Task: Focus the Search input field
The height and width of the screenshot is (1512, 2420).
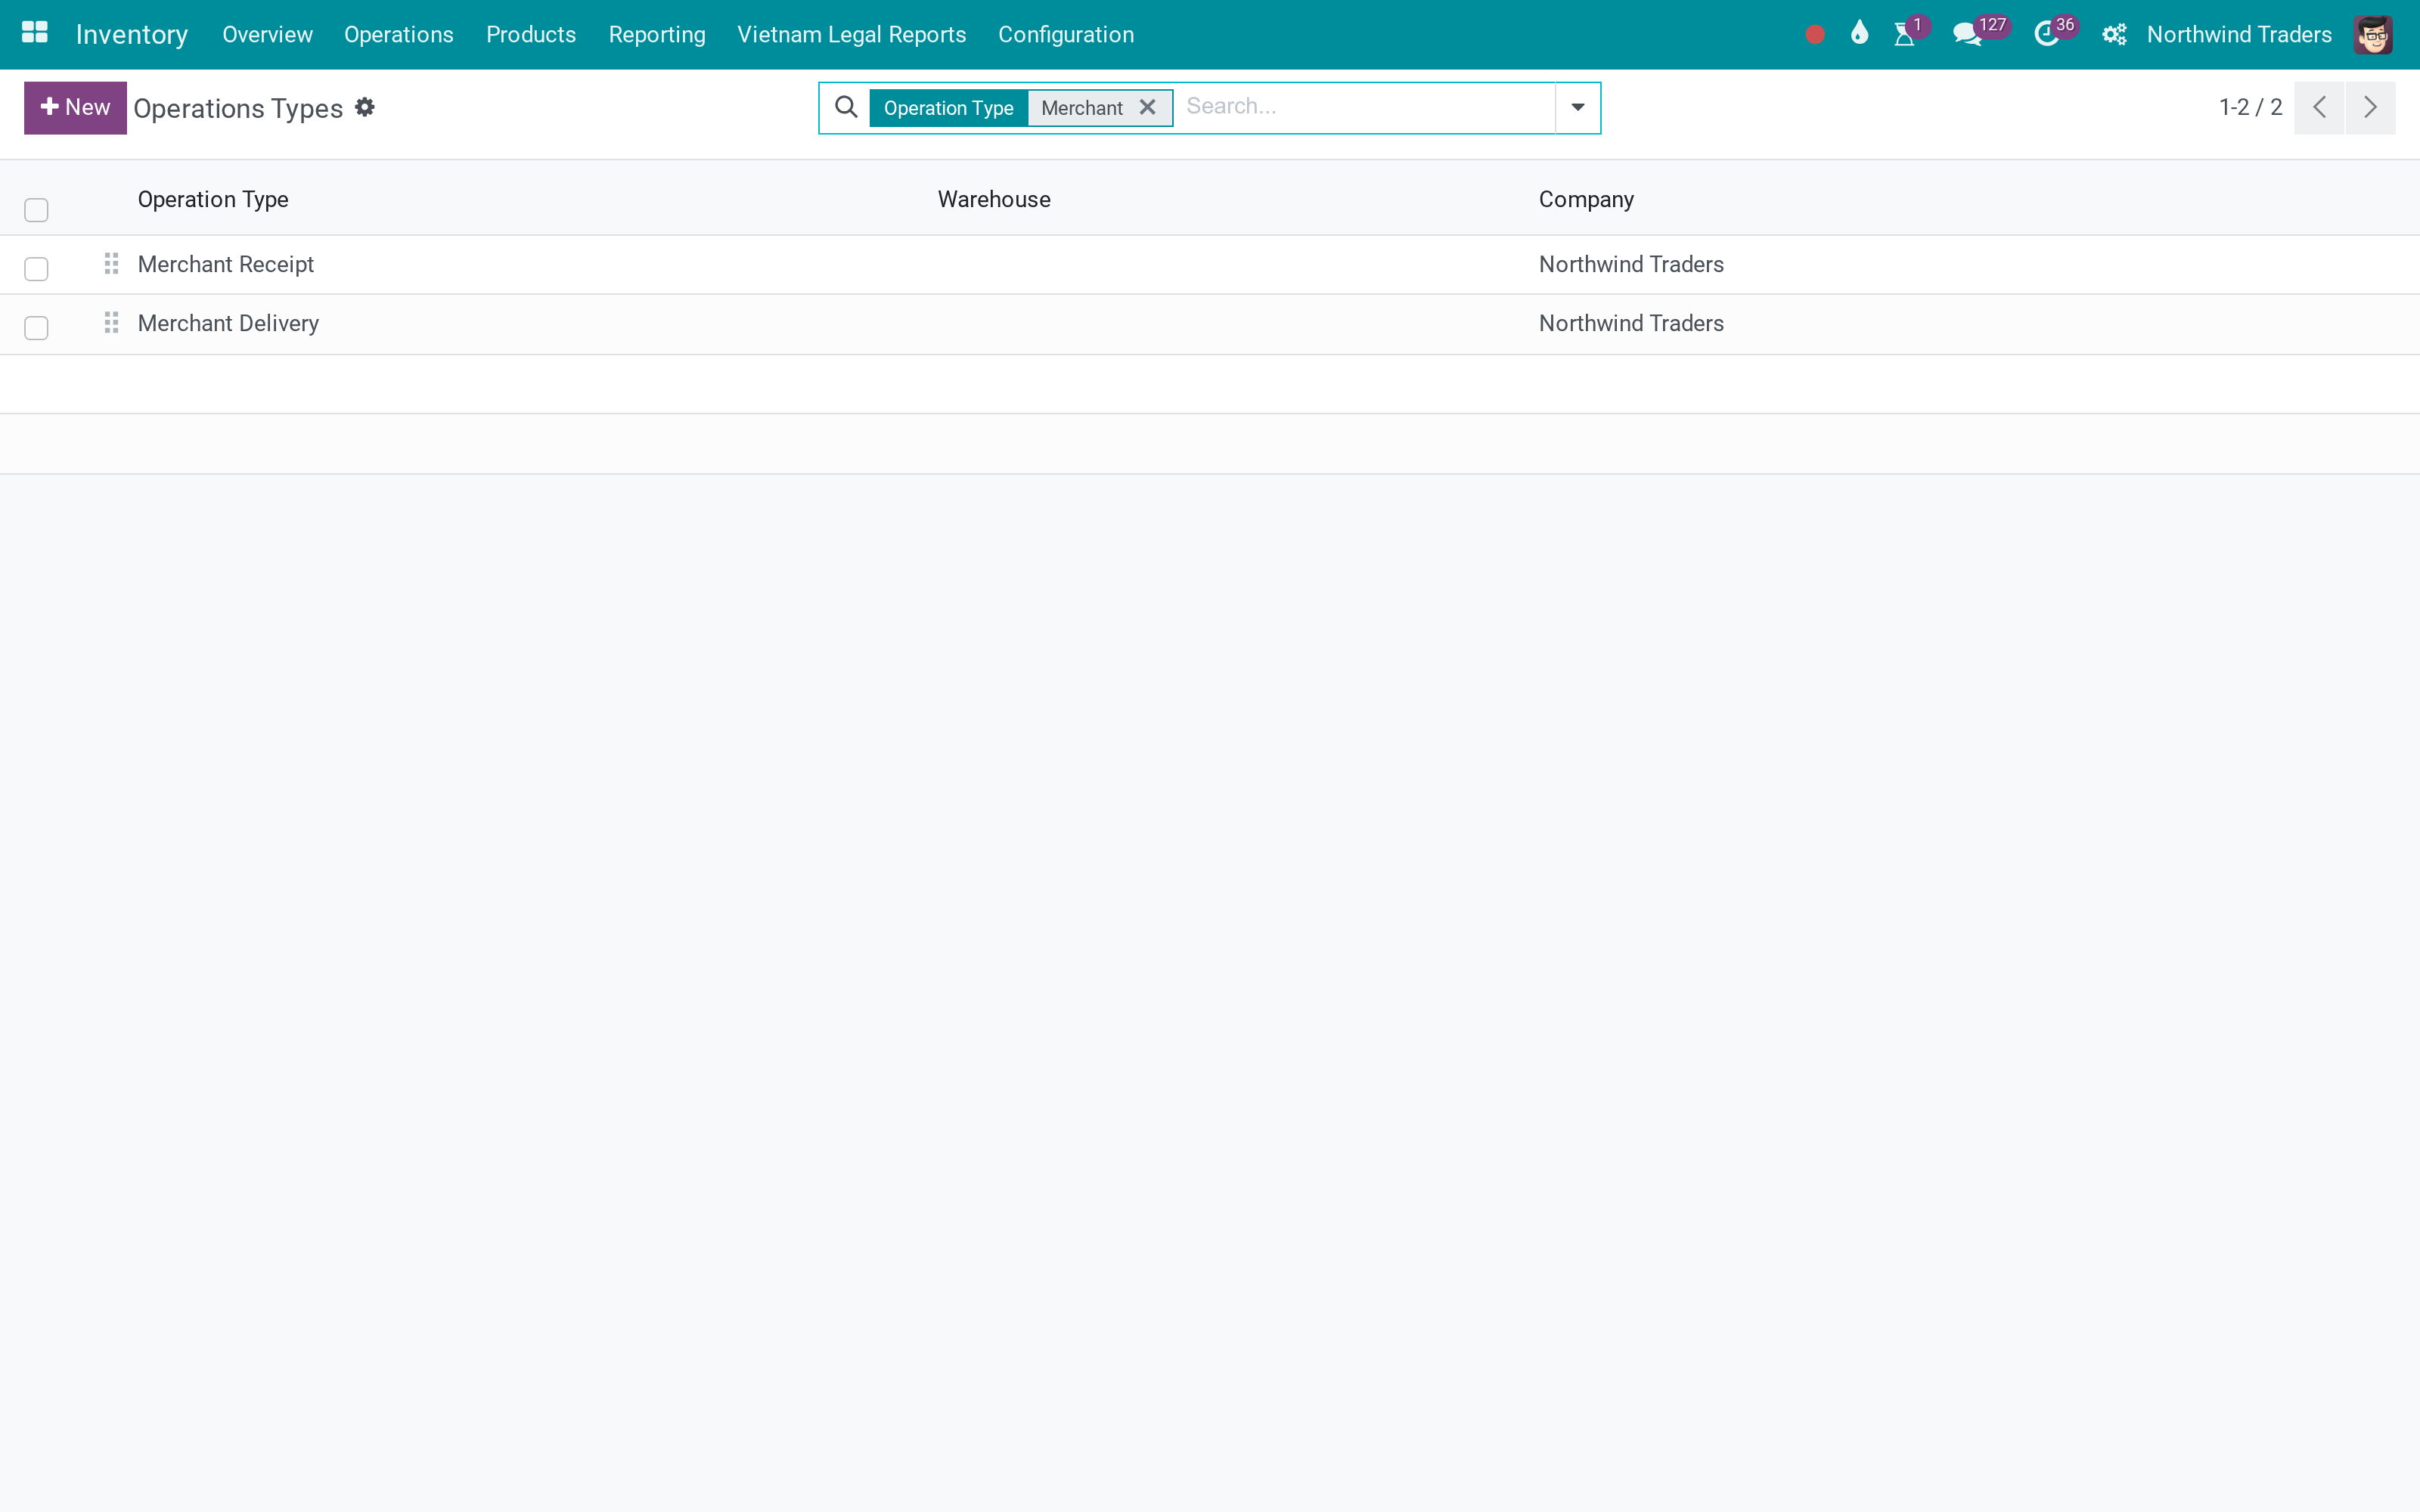Action: click(x=1365, y=106)
